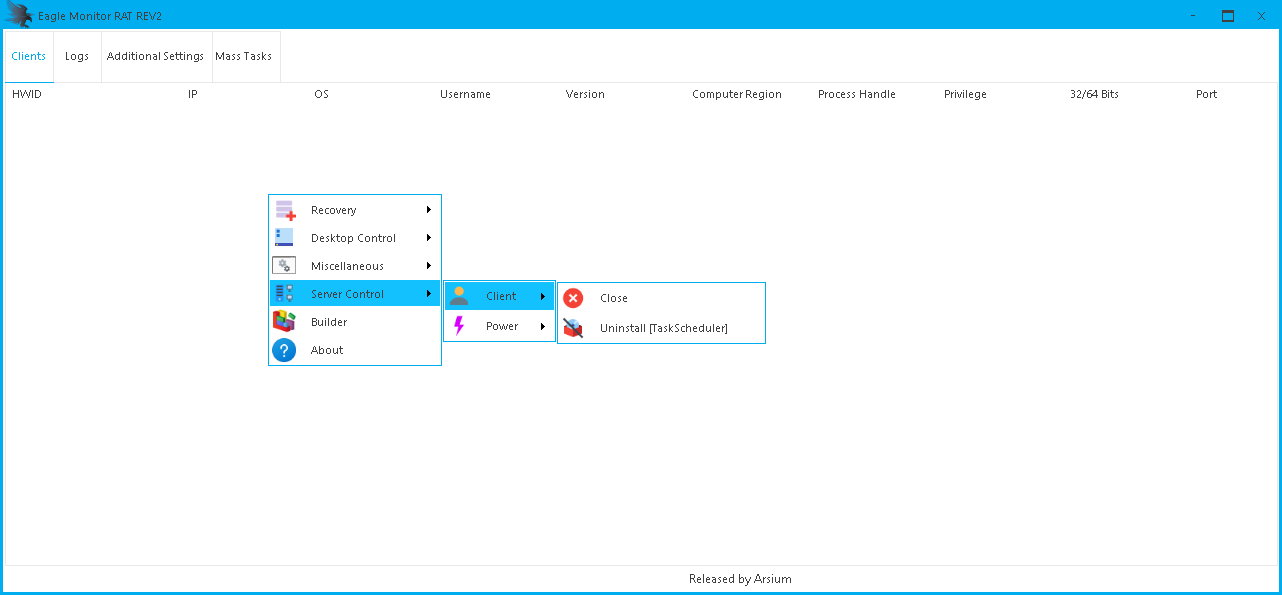
Task: Click the Computer Region column header
Action: (x=736, y=94)
